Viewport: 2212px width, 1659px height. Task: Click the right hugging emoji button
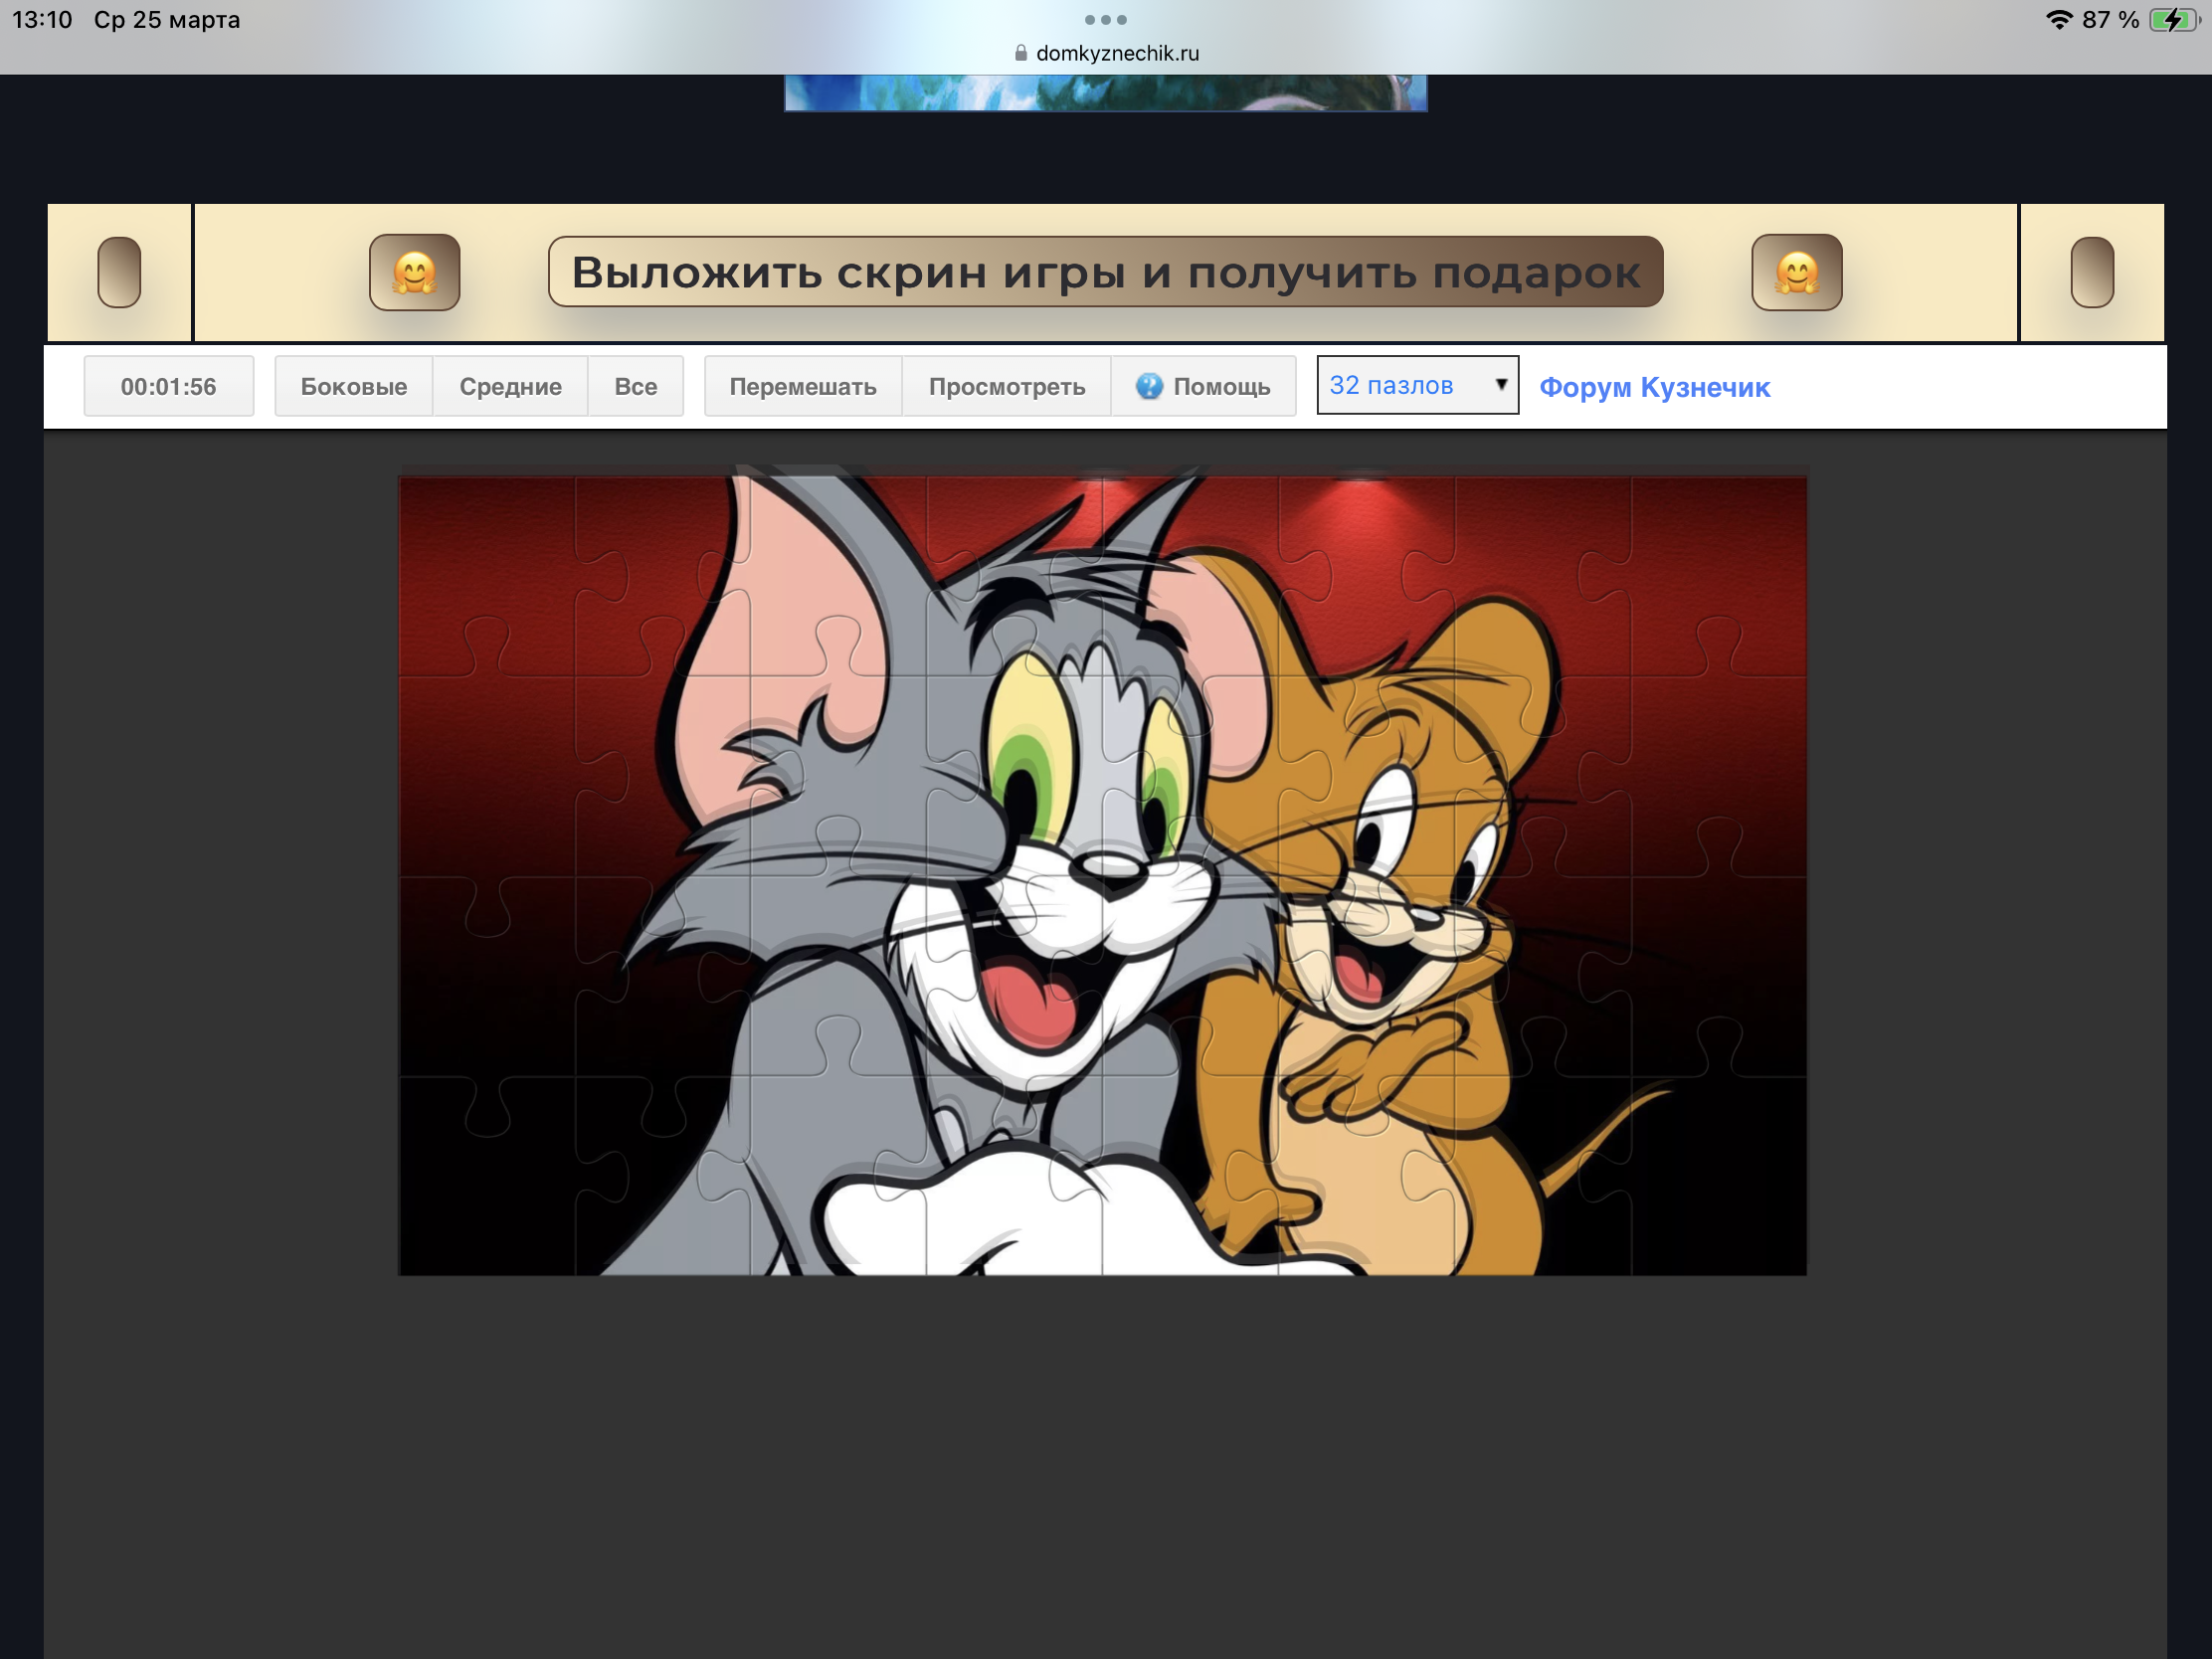click(x=1796, y=272)
